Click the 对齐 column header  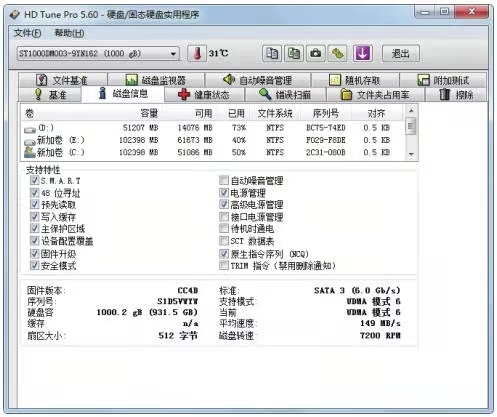tap(376, 113)
